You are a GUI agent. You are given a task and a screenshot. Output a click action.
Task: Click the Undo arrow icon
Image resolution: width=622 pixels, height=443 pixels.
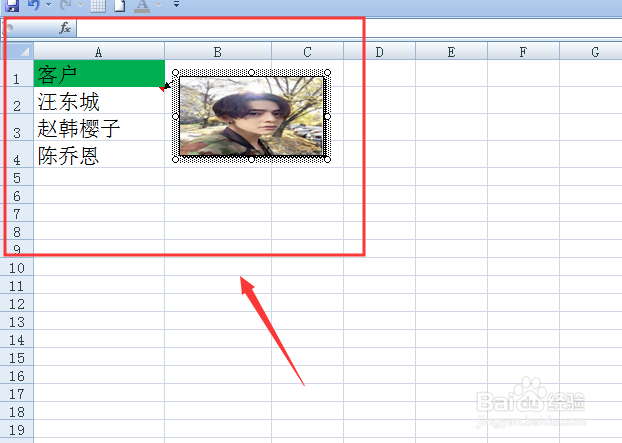pos(34,5)
